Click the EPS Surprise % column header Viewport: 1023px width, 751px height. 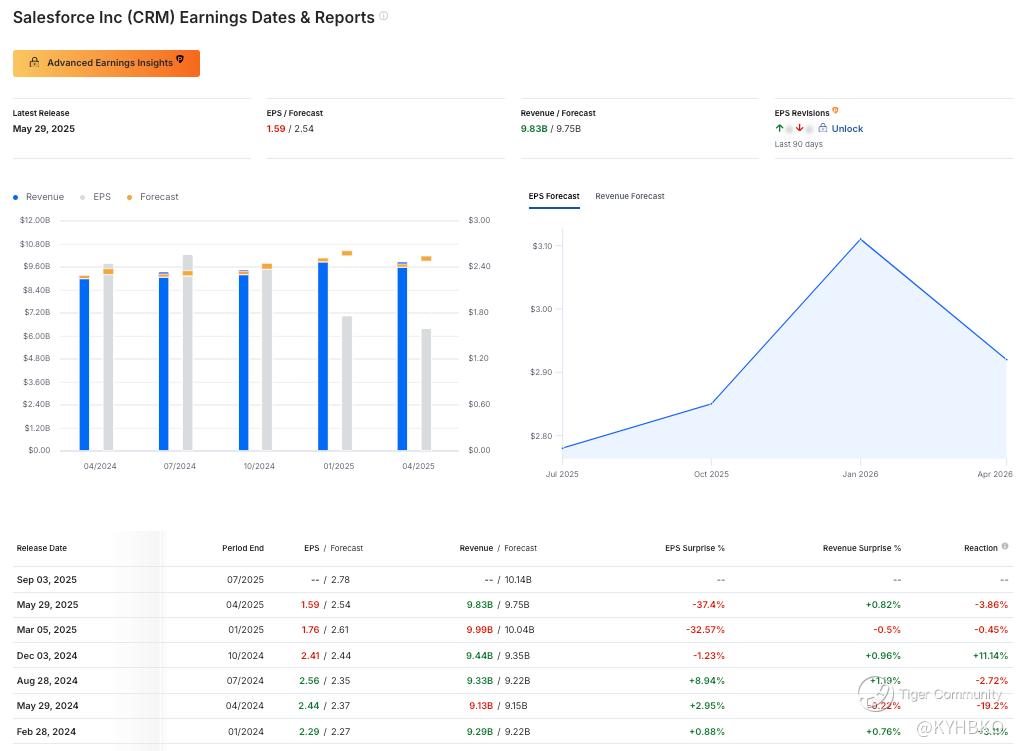tap(694, 548)
